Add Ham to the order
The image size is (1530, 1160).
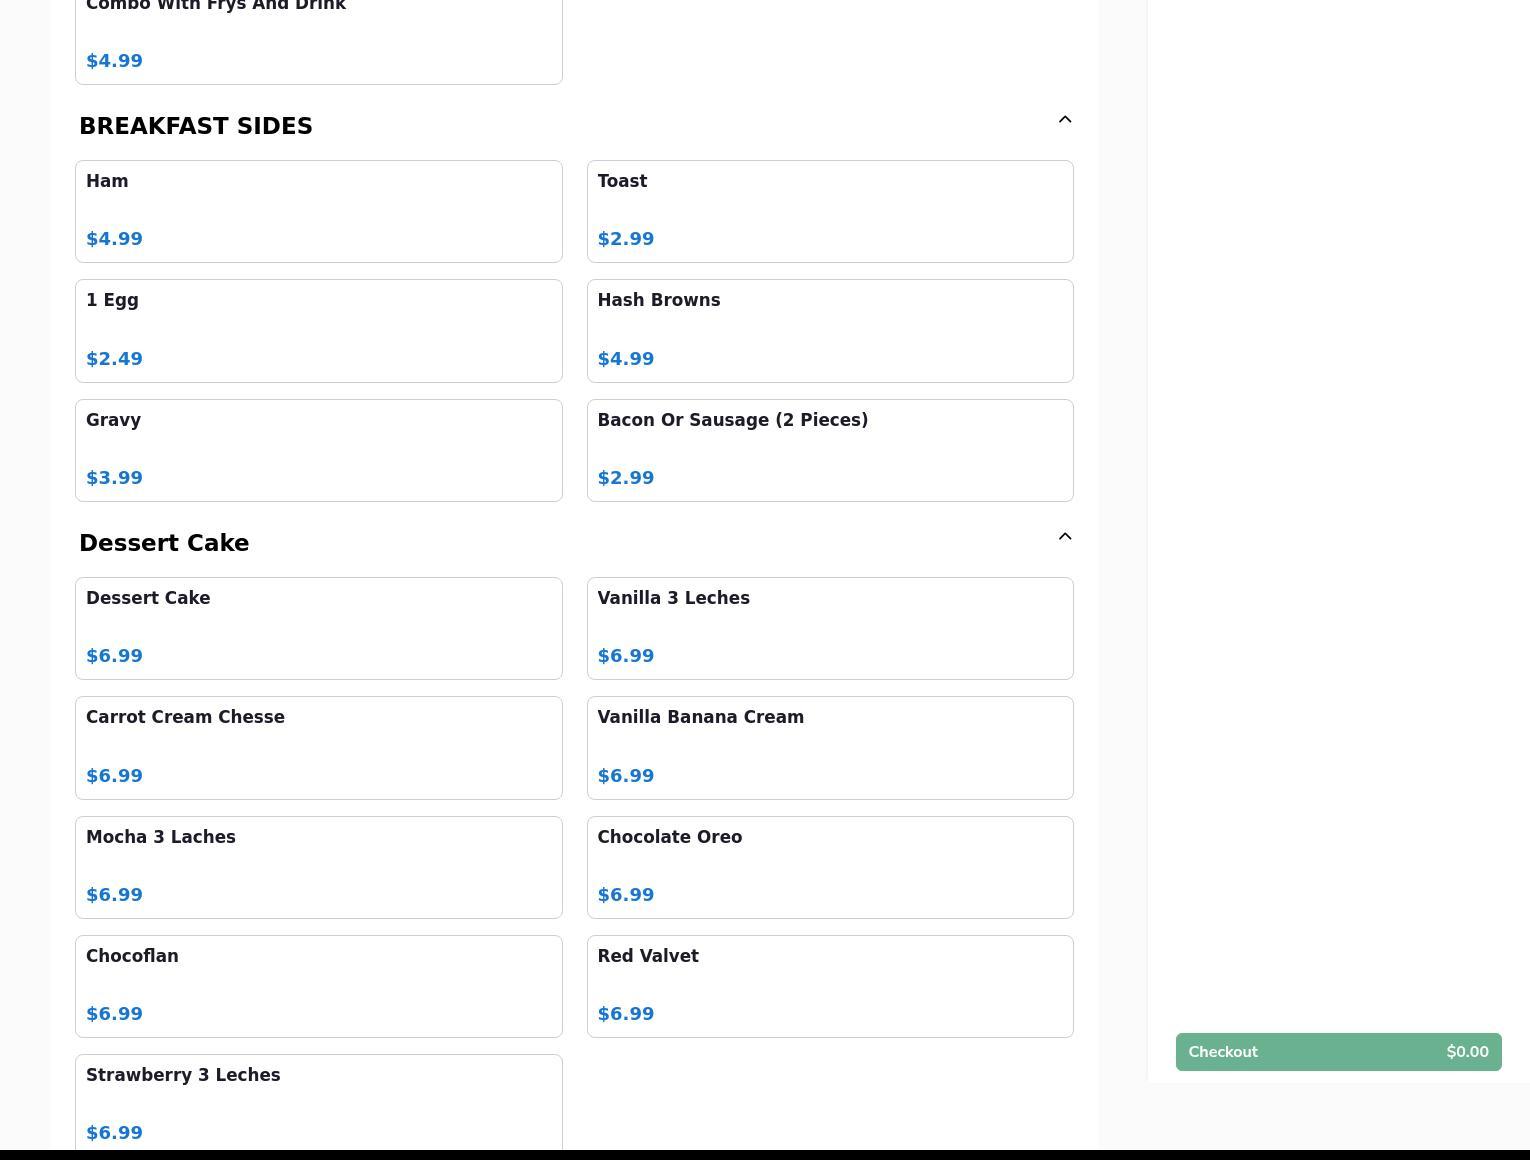point(318,211)
